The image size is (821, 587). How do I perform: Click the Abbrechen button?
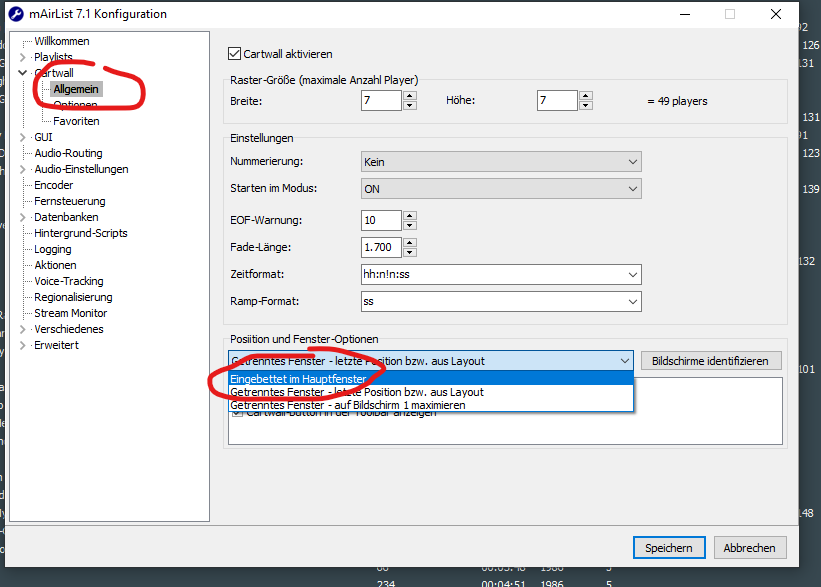point(749,548)
